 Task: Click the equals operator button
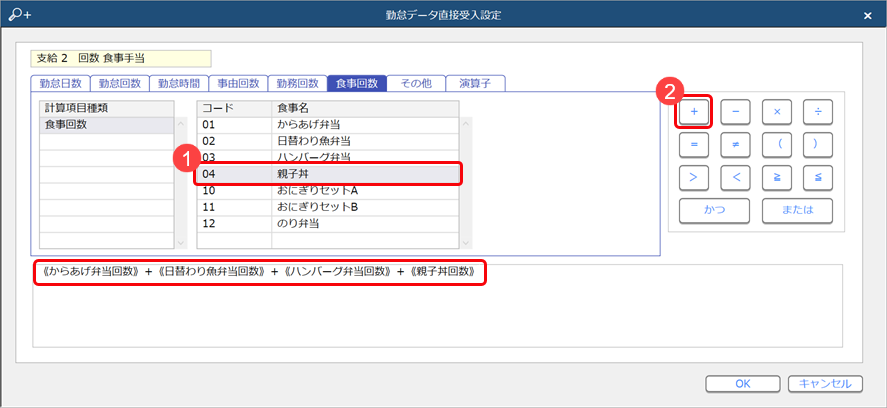pos(694,144)
